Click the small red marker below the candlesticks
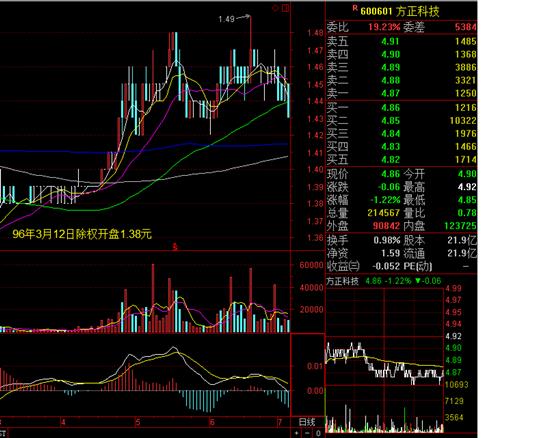The height and width of the screenshot is (438, 560). [x=175, y=247]
